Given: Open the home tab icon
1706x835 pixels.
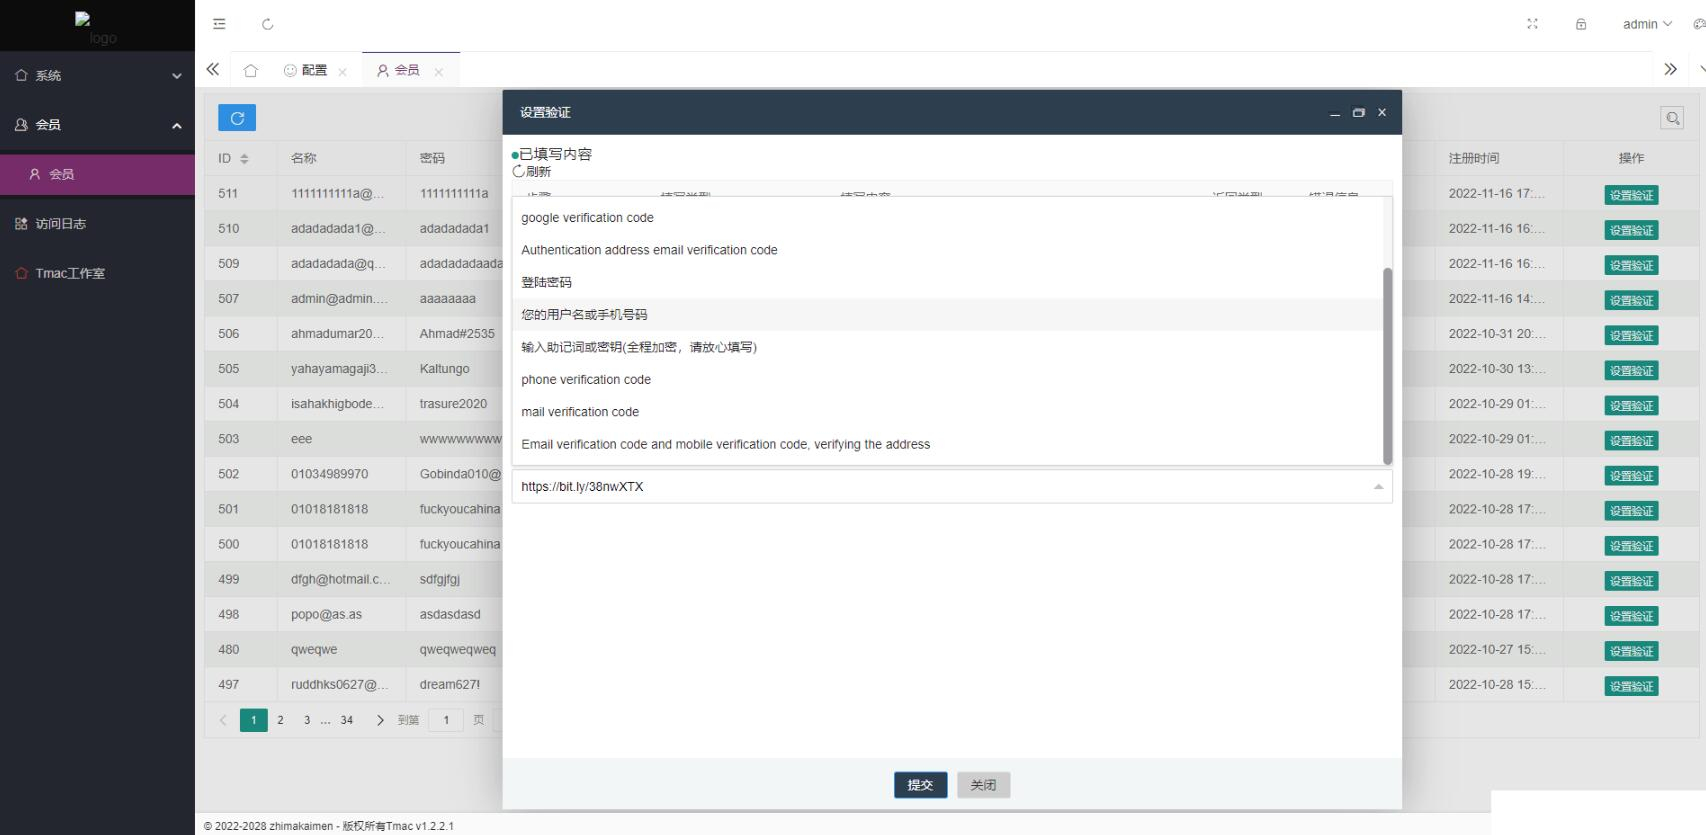Looking at the screenshot, I should tap(250, 70).
